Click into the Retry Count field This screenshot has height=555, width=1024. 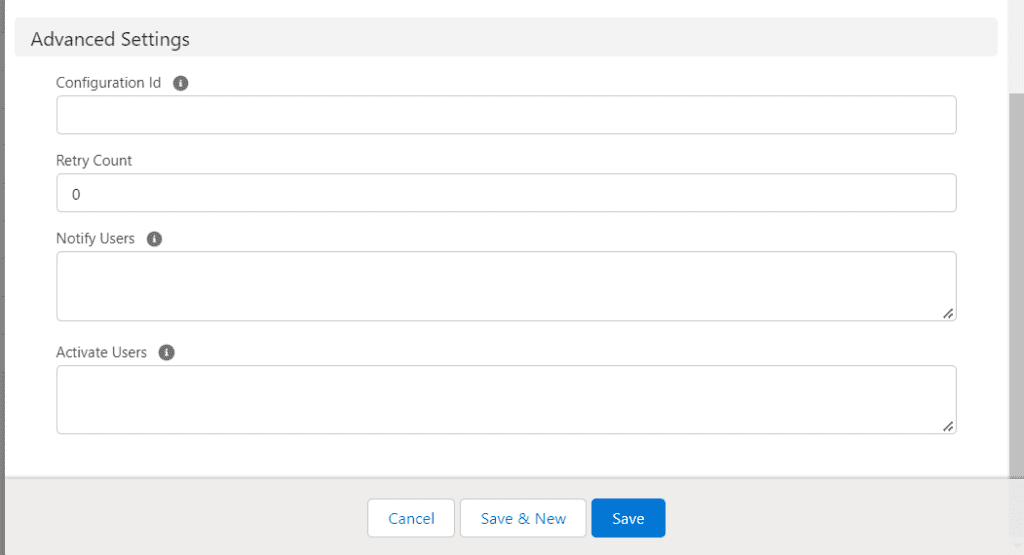(506, 193)
